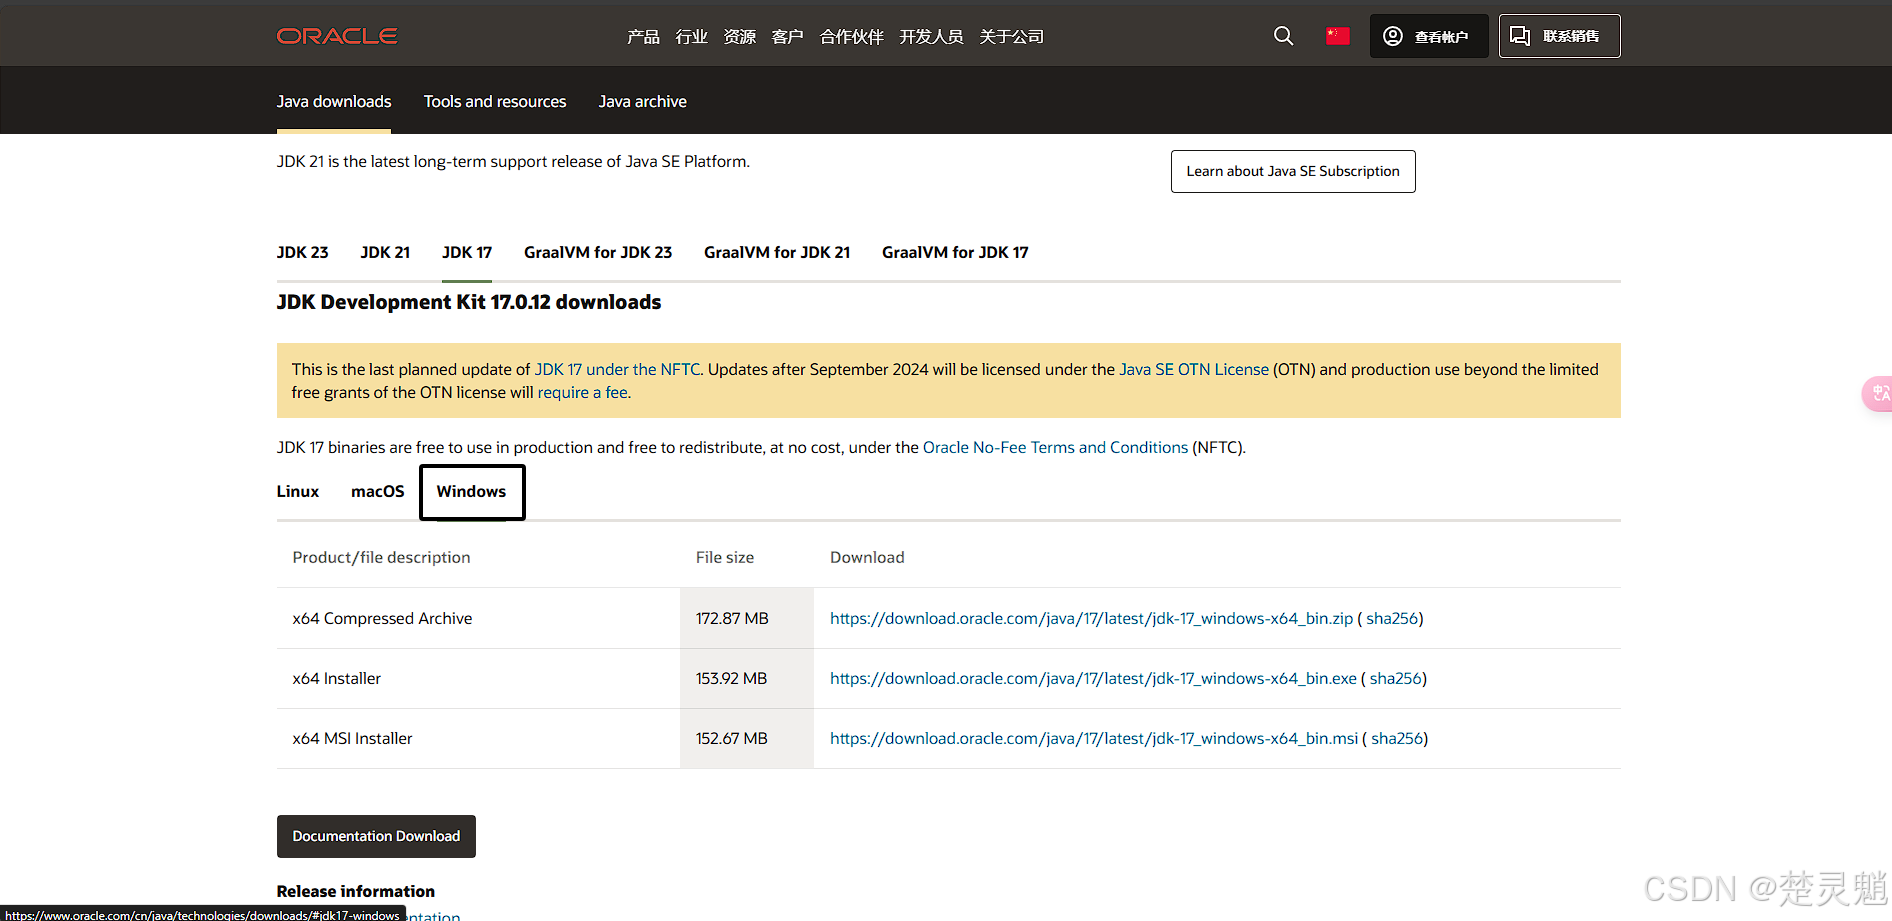Click the Download column header
1892x921 pixels.
(x=867, y=558)
